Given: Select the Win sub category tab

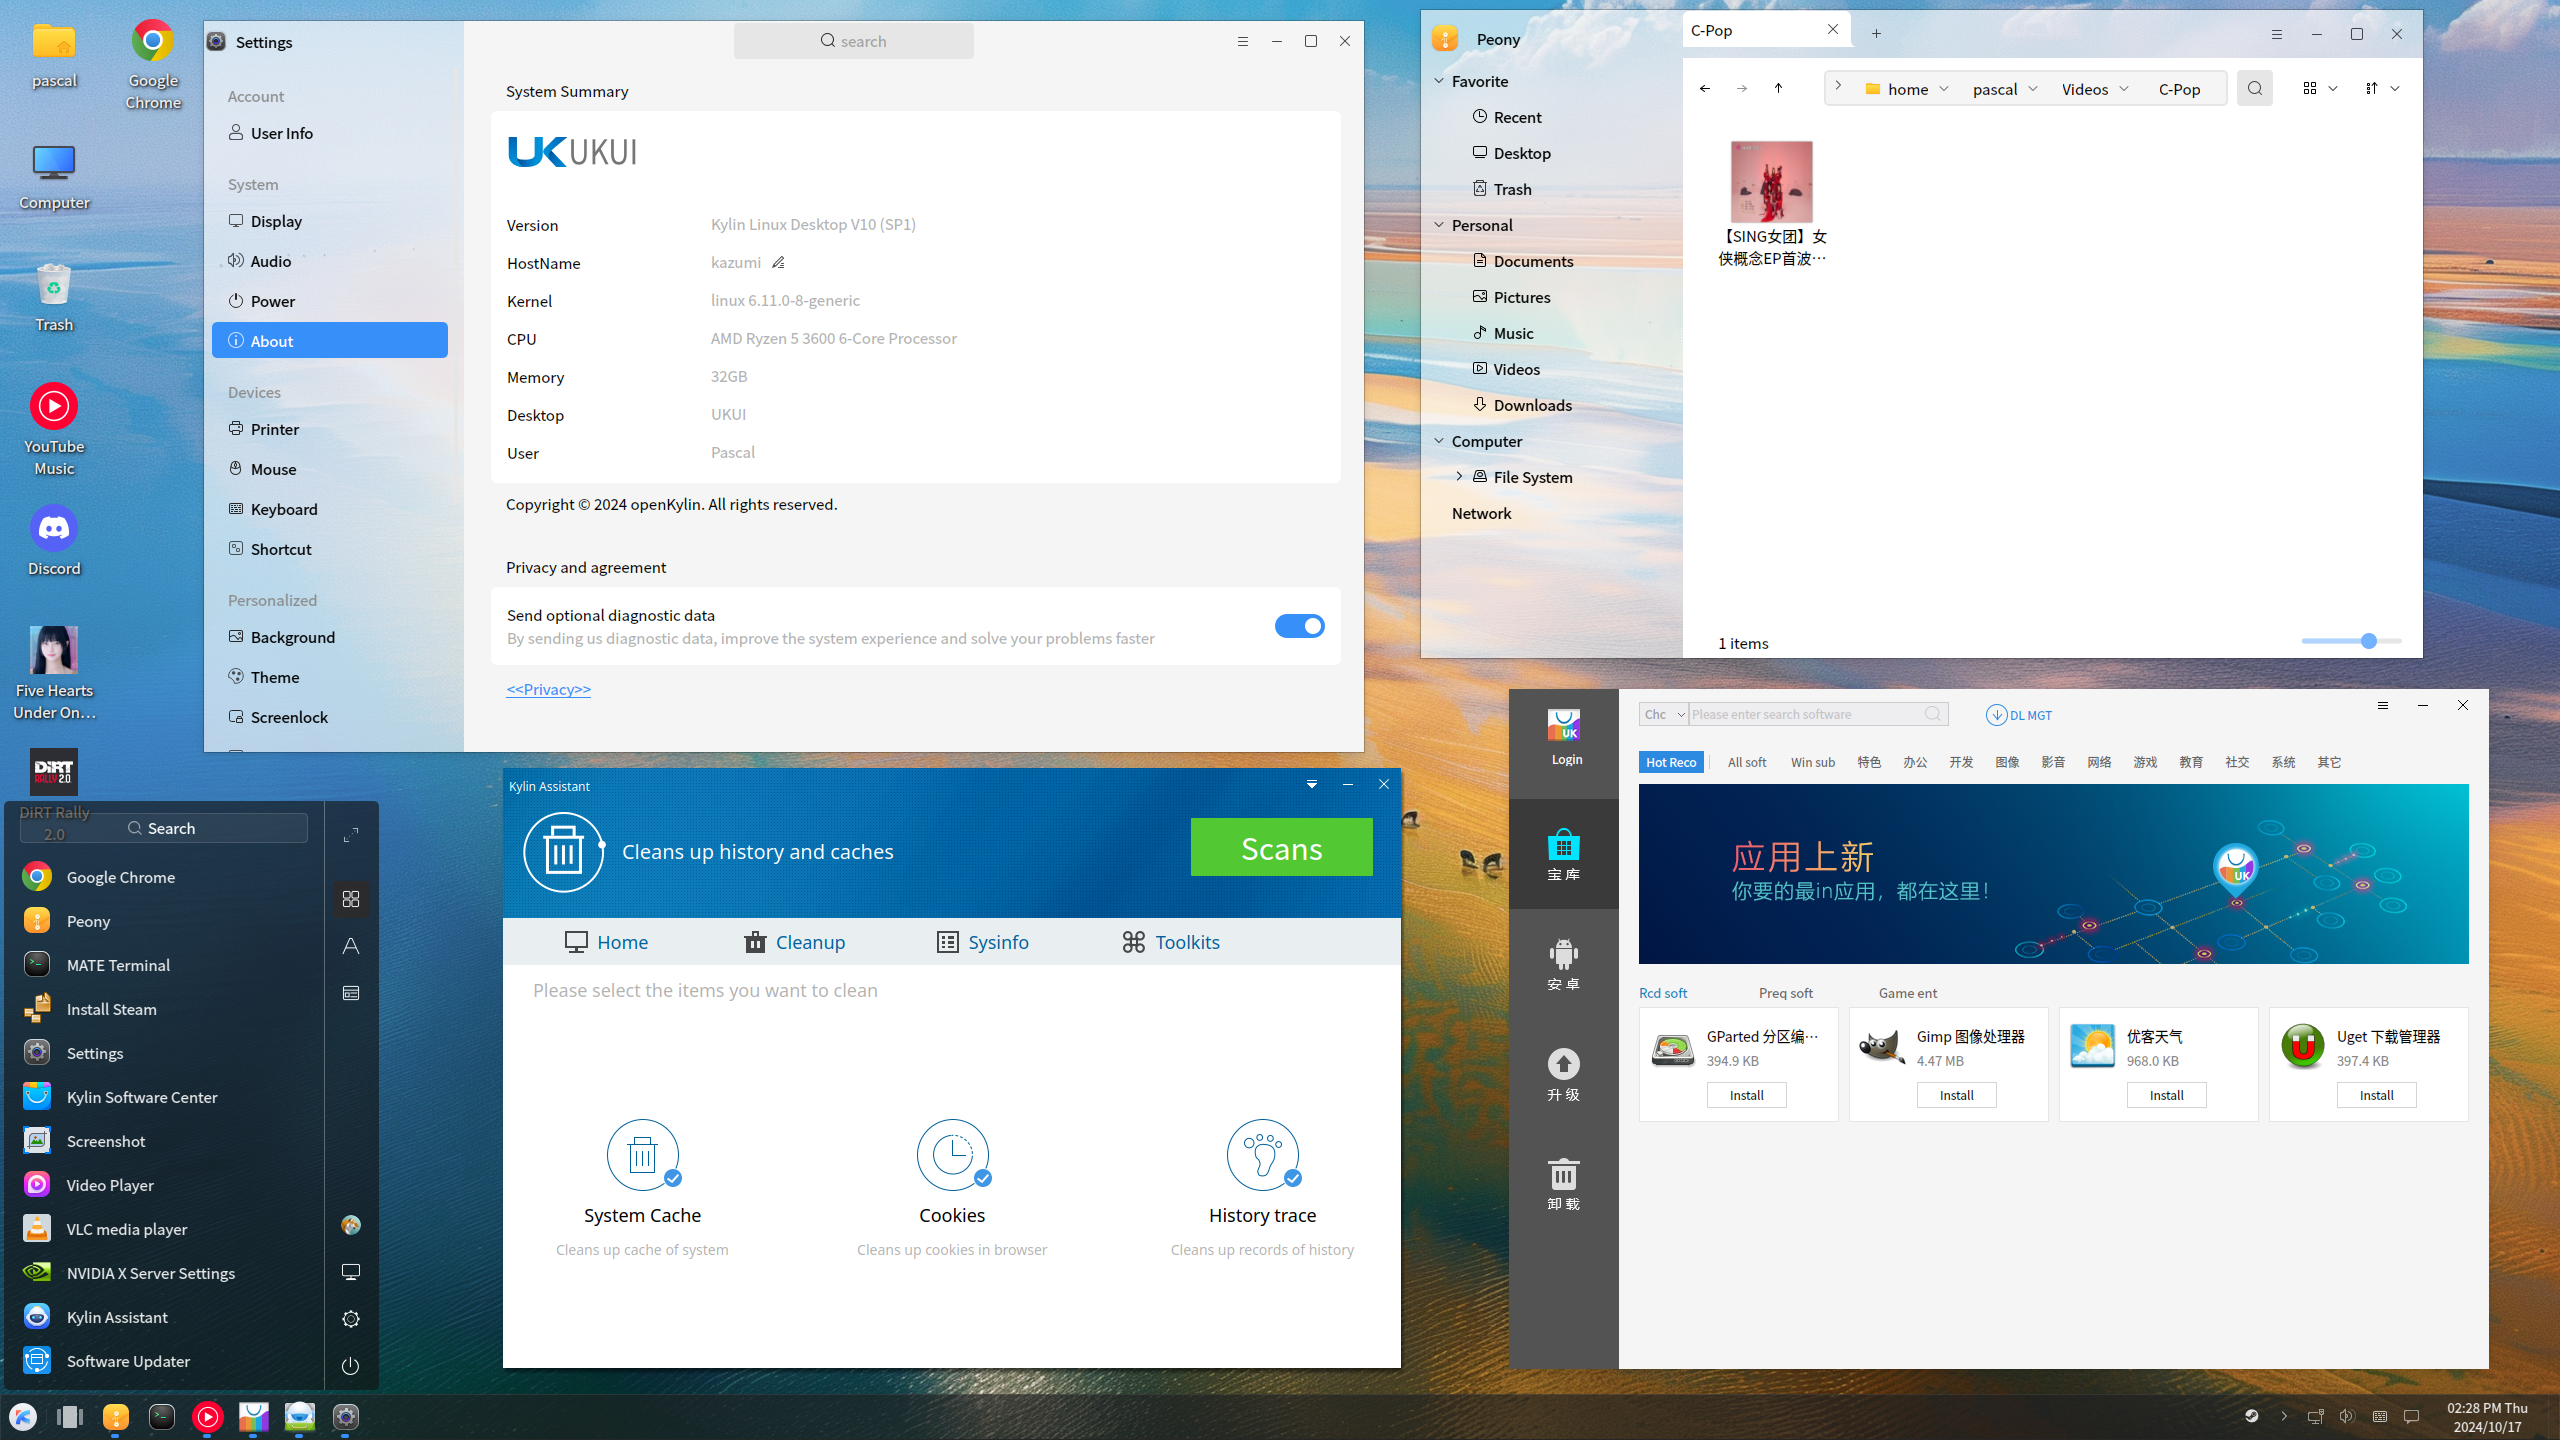Looking at the screenshot, I should (x=1812, y=762).
